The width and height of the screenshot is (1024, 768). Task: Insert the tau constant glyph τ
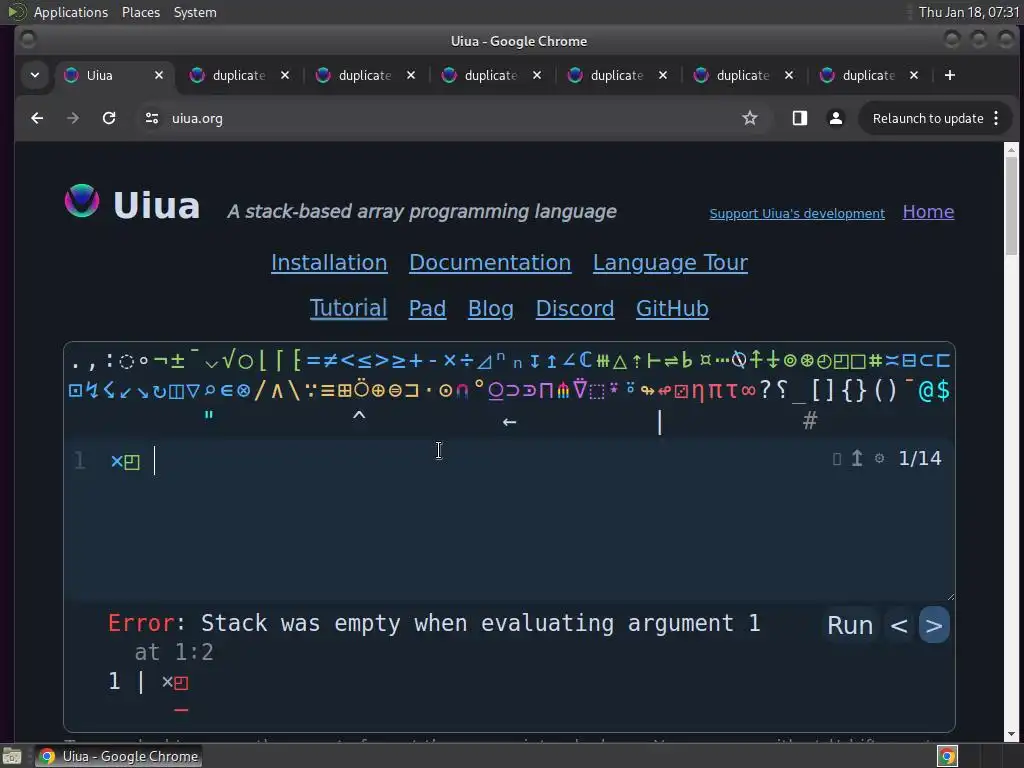[x=731, y=392]
